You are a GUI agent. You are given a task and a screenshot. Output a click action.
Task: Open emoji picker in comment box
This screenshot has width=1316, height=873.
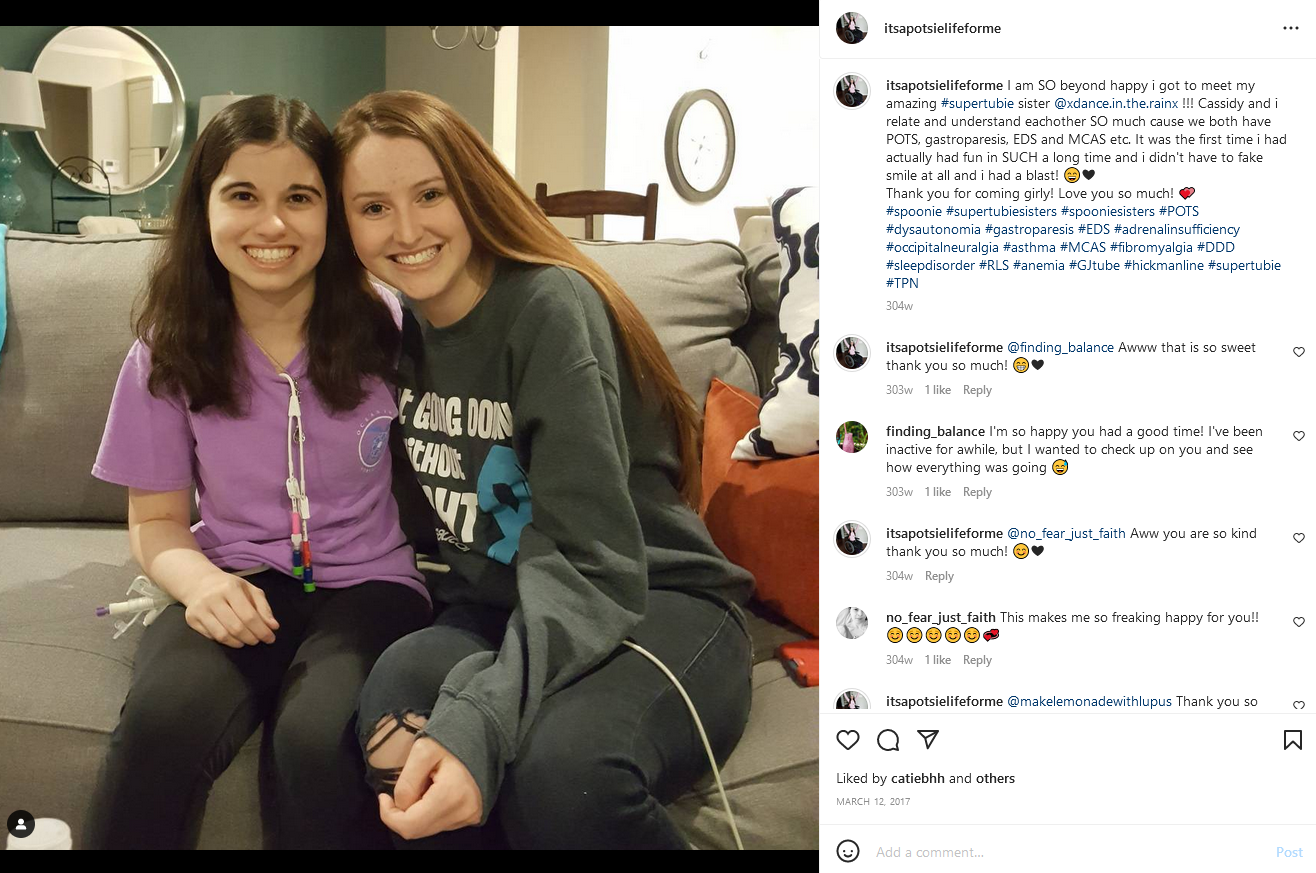pos(848,852)
